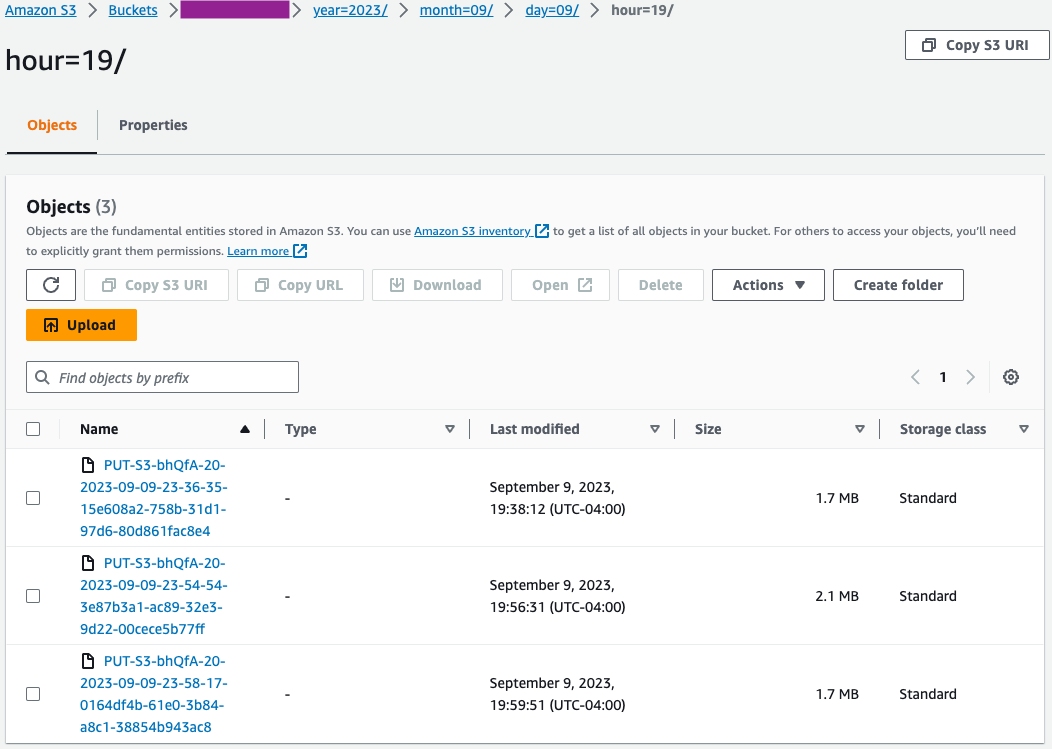Click the Copy S3 URI button at top right
The width and height of the screenshot is (1052, 749).
pyautogui.click(x=977, y=45)
